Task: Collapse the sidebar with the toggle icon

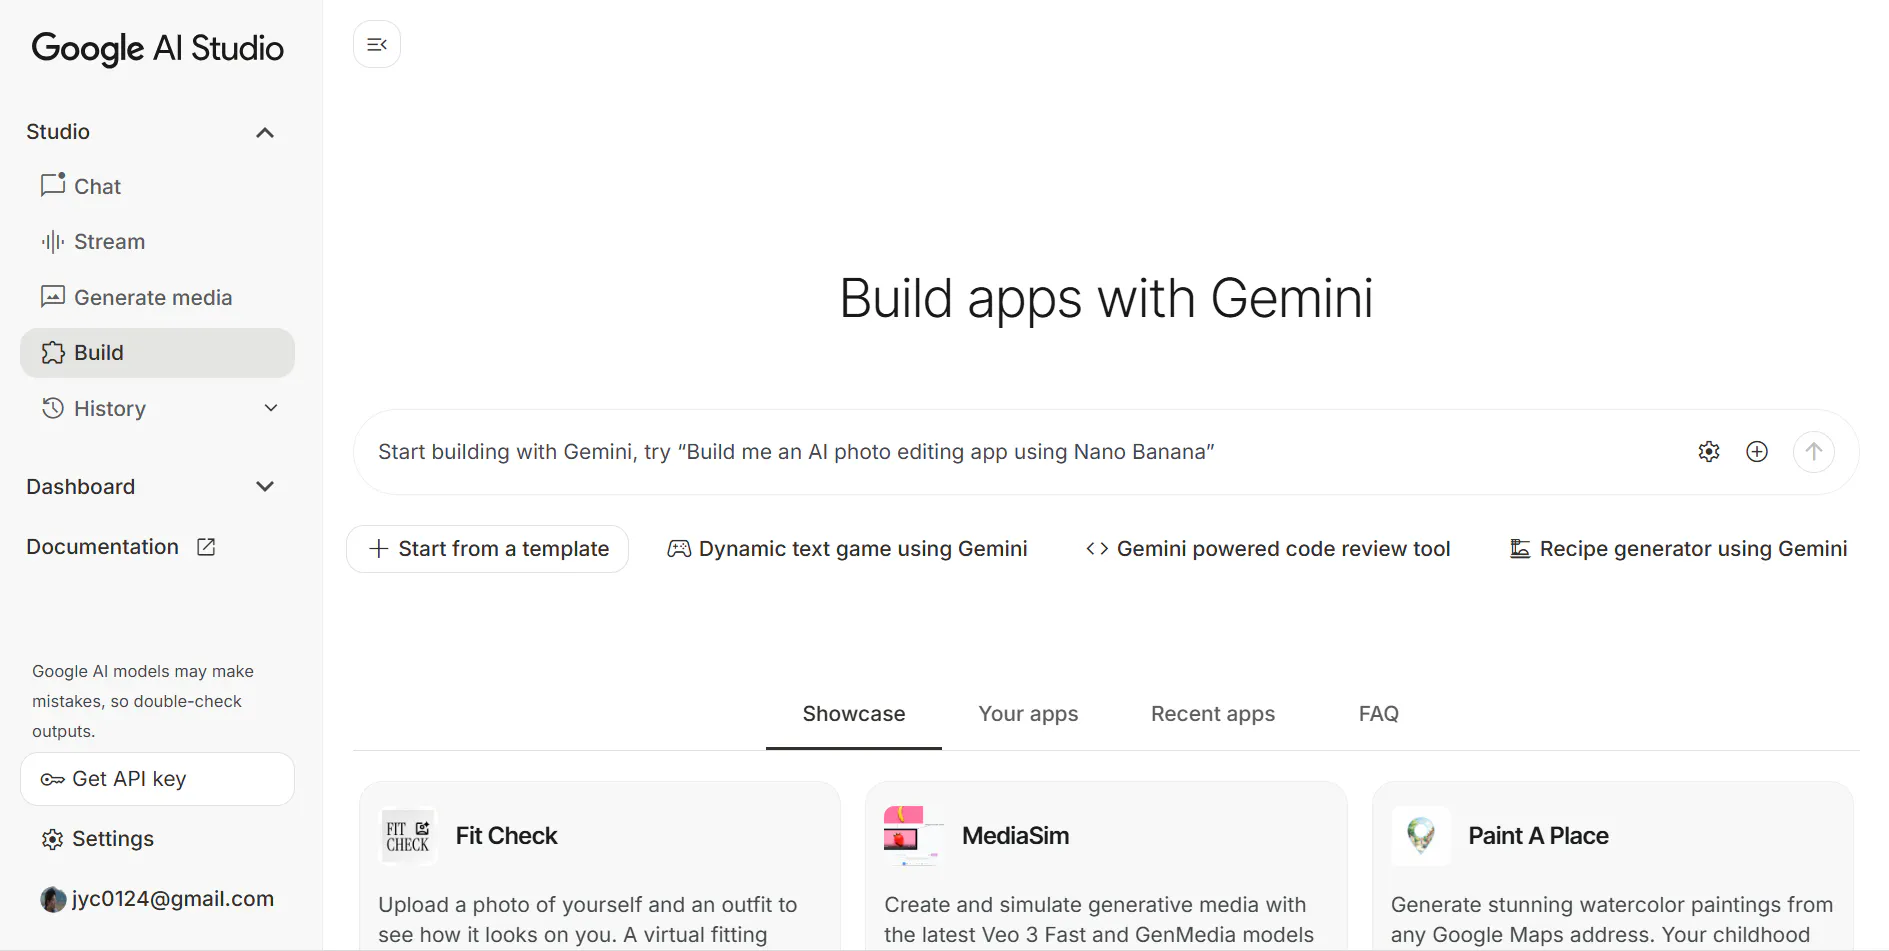Action: click(x=377, y=44)
